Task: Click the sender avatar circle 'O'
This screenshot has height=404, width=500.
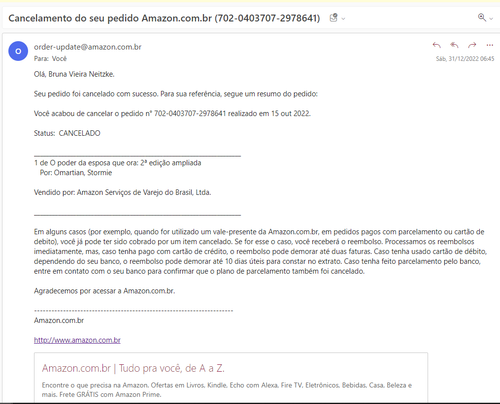Action: 18,51
